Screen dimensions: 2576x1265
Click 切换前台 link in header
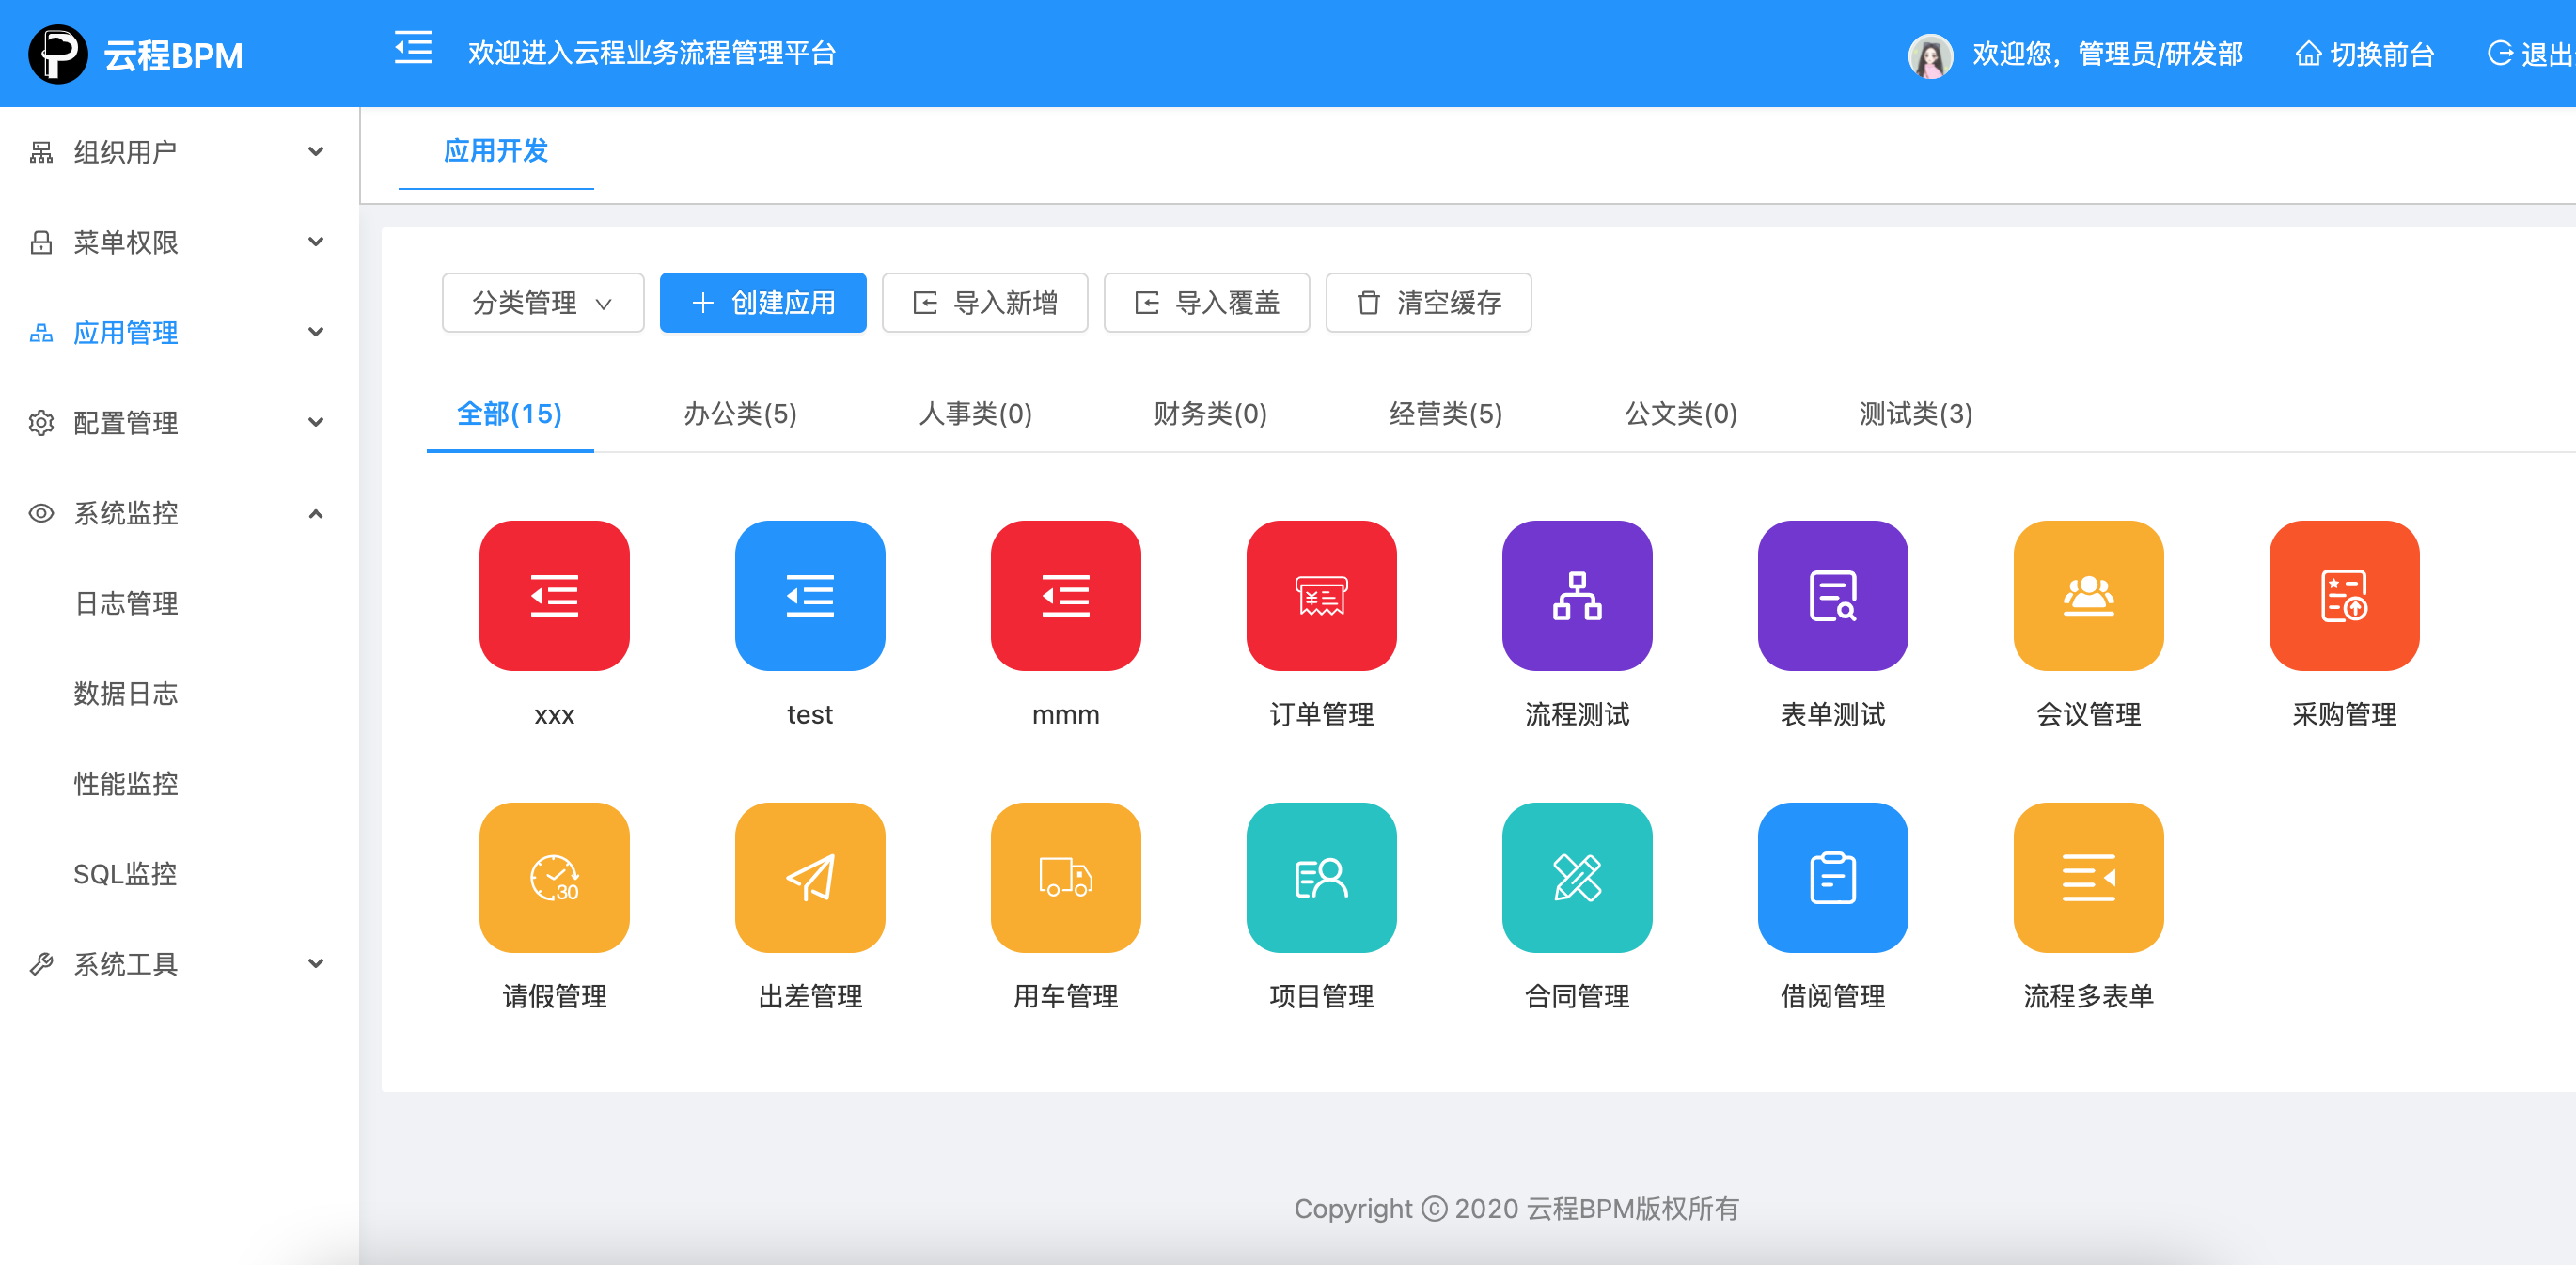click(2364, 54)
